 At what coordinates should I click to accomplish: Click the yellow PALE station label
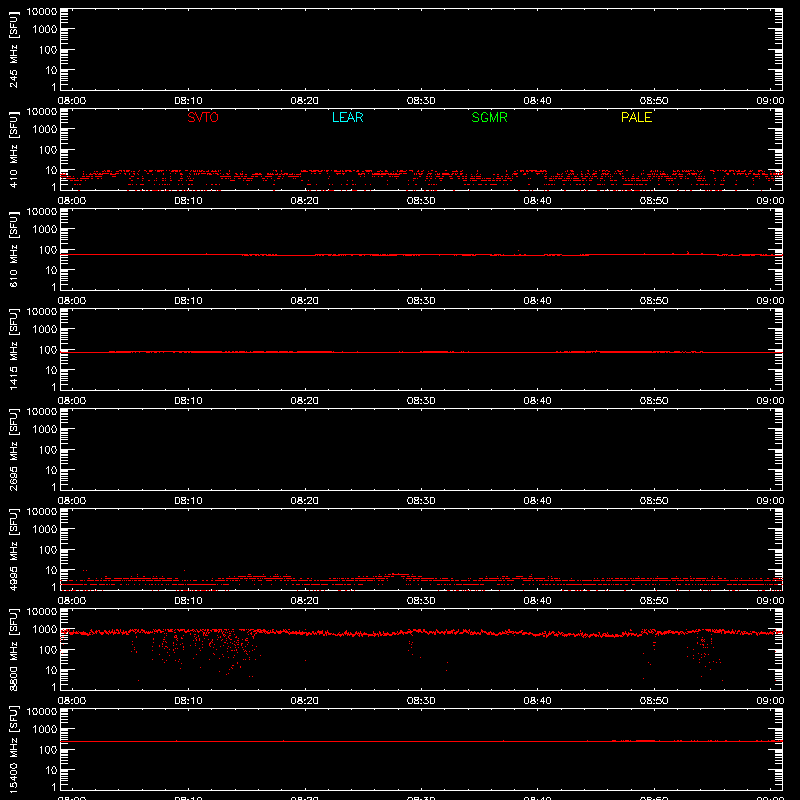636,117
